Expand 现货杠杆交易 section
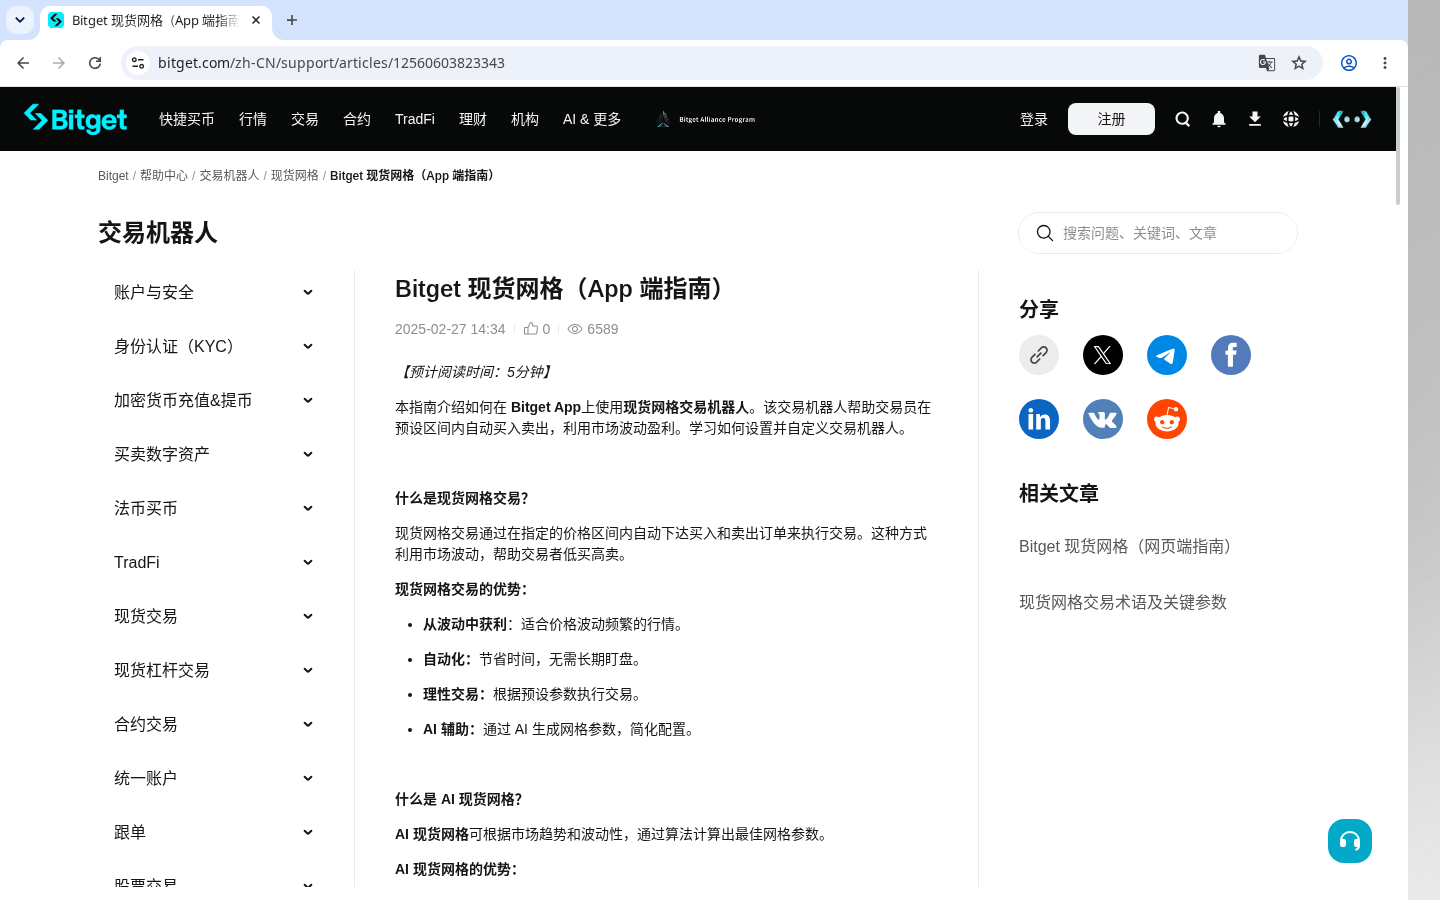Image resolution: width=1440 pixels, height=900 pixels. click(214, 670)
